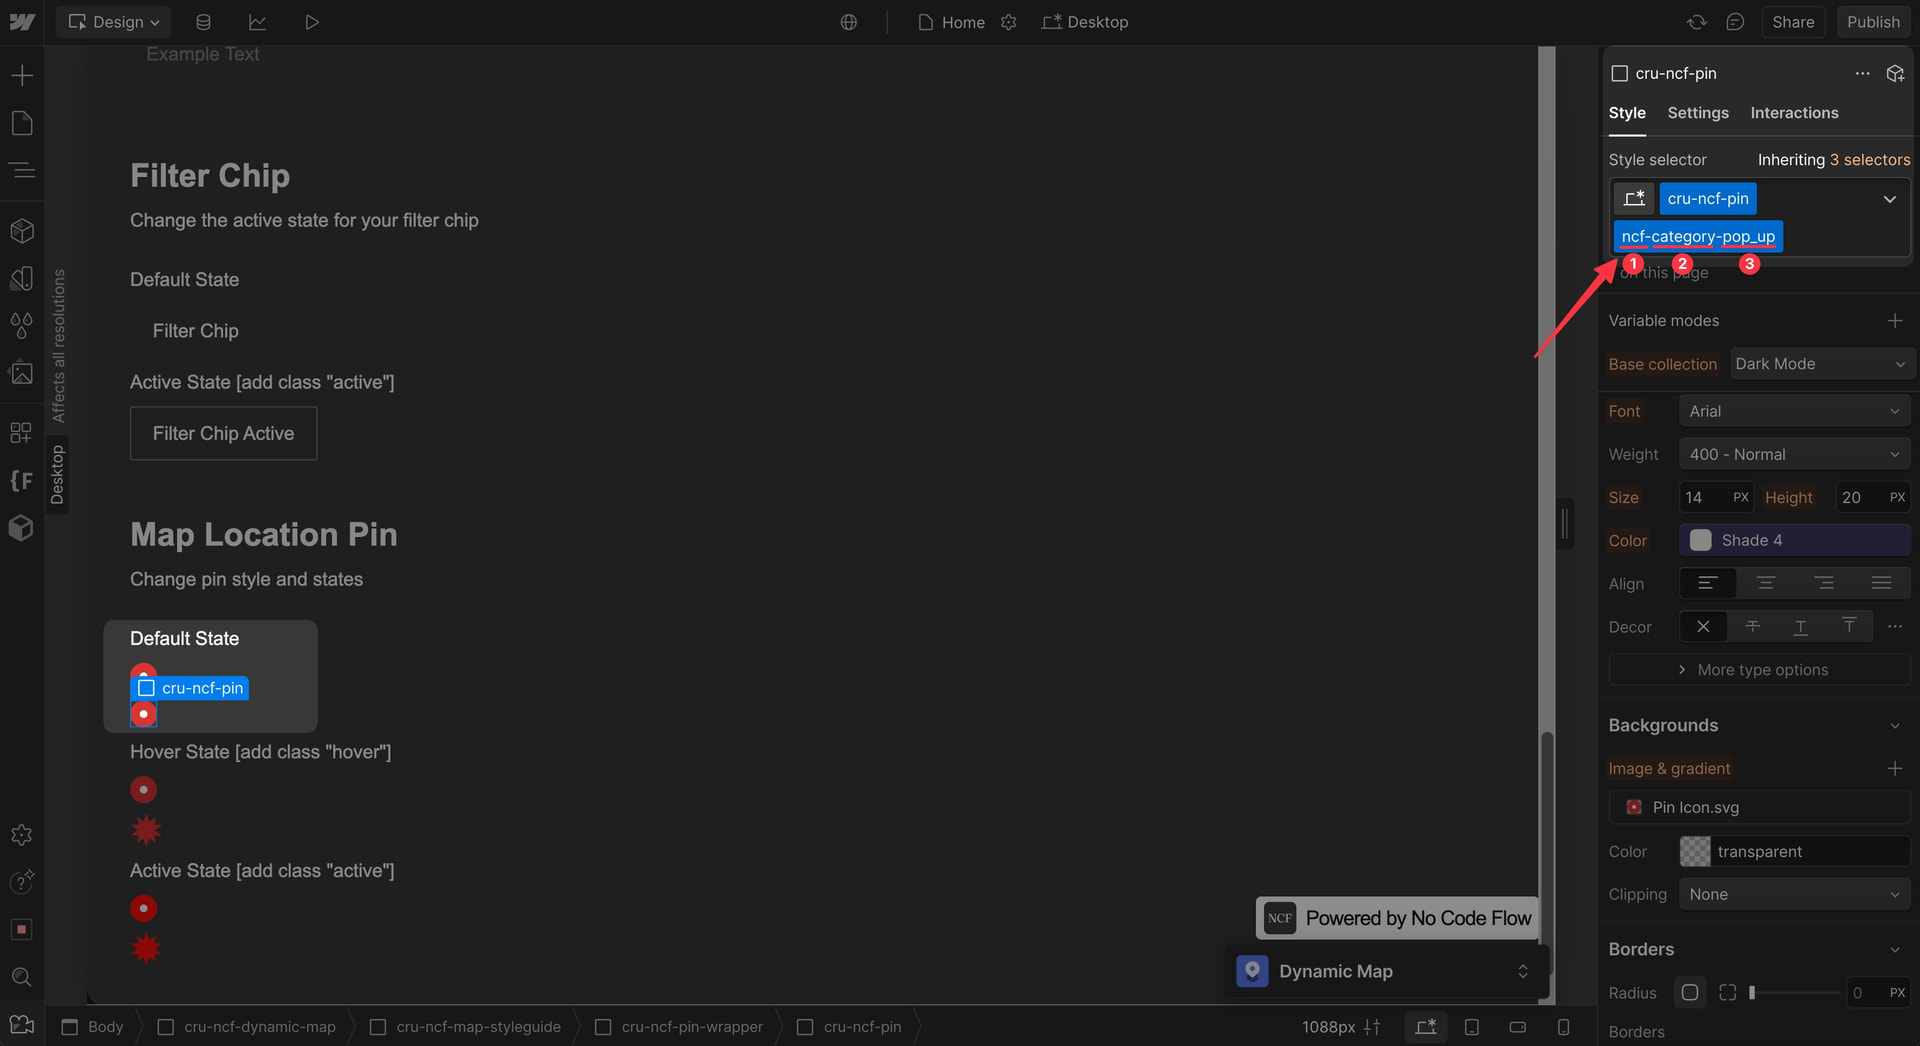The height and width of the screenshot is (1046, 1920).
Task: Select Body in the breadcrumb bar
Action: 93,1027
